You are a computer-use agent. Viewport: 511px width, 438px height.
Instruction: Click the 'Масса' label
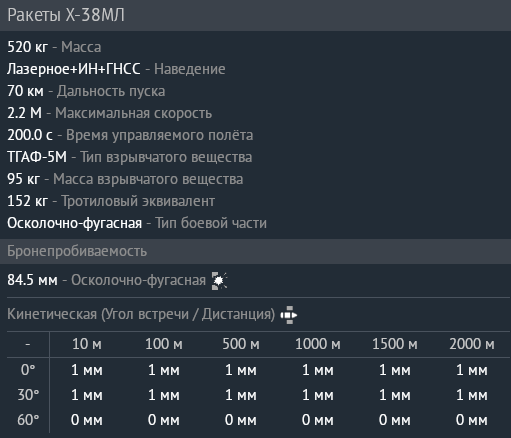[81, 47]
